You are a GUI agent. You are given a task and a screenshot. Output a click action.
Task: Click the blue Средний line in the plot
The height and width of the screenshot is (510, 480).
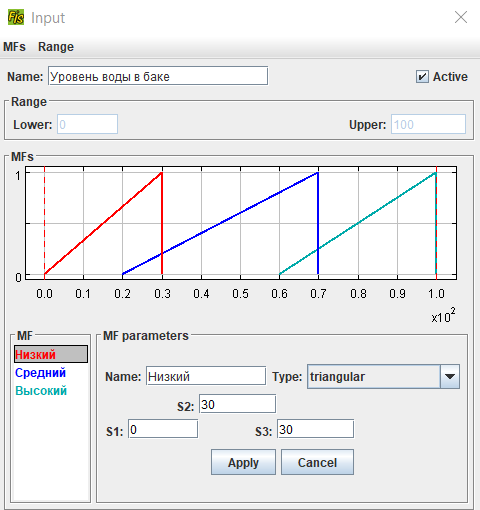[x=220, y=223]
